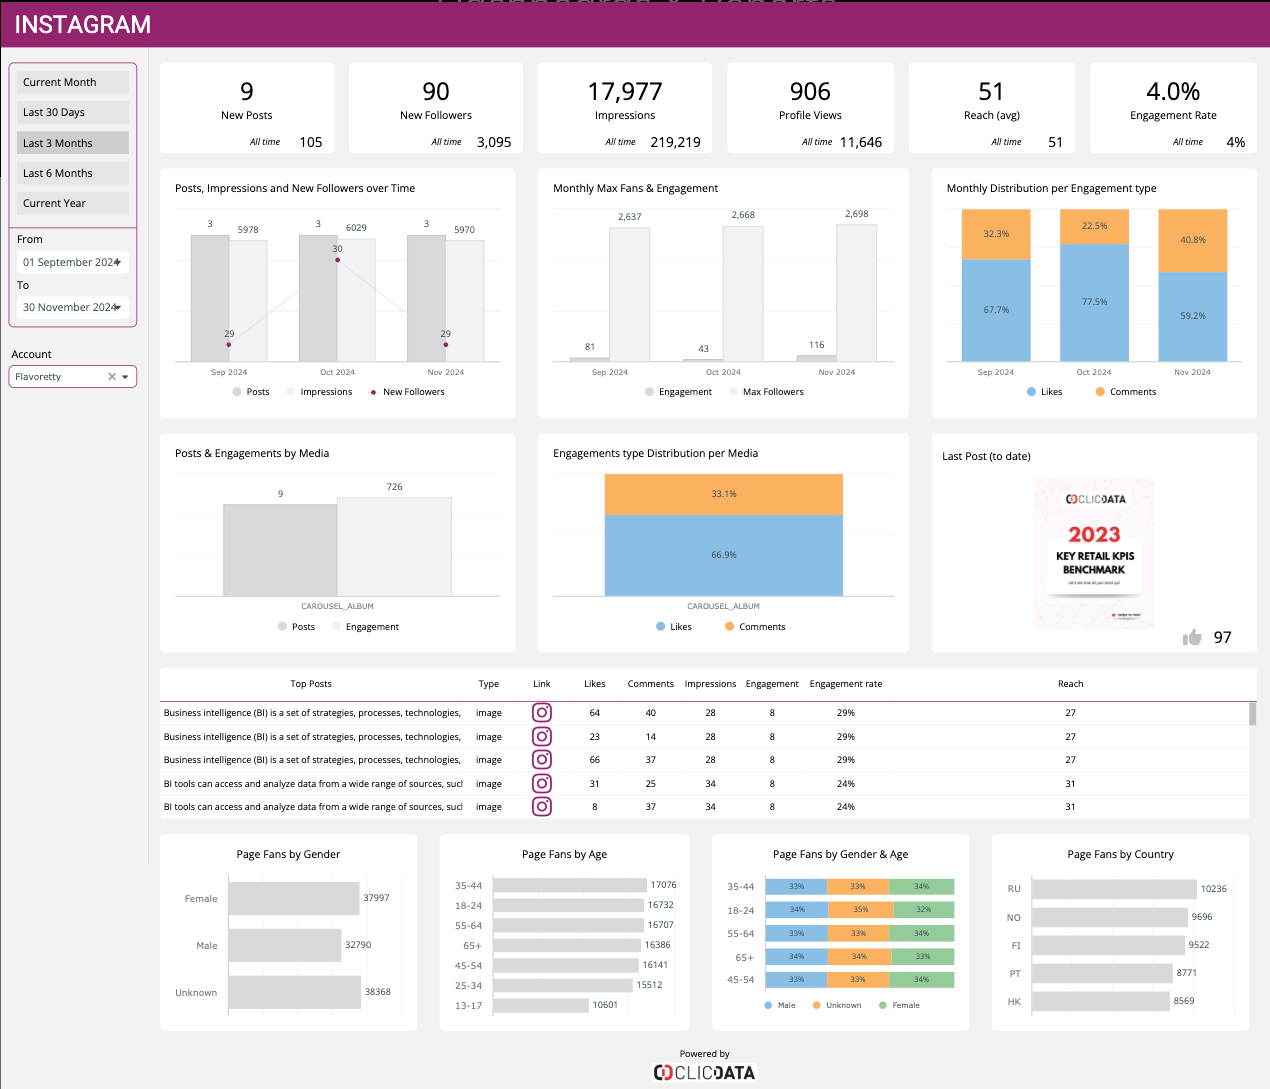
Task: Click the thumbs-up like icon under Last Post
Action: tap(1192, 636)
